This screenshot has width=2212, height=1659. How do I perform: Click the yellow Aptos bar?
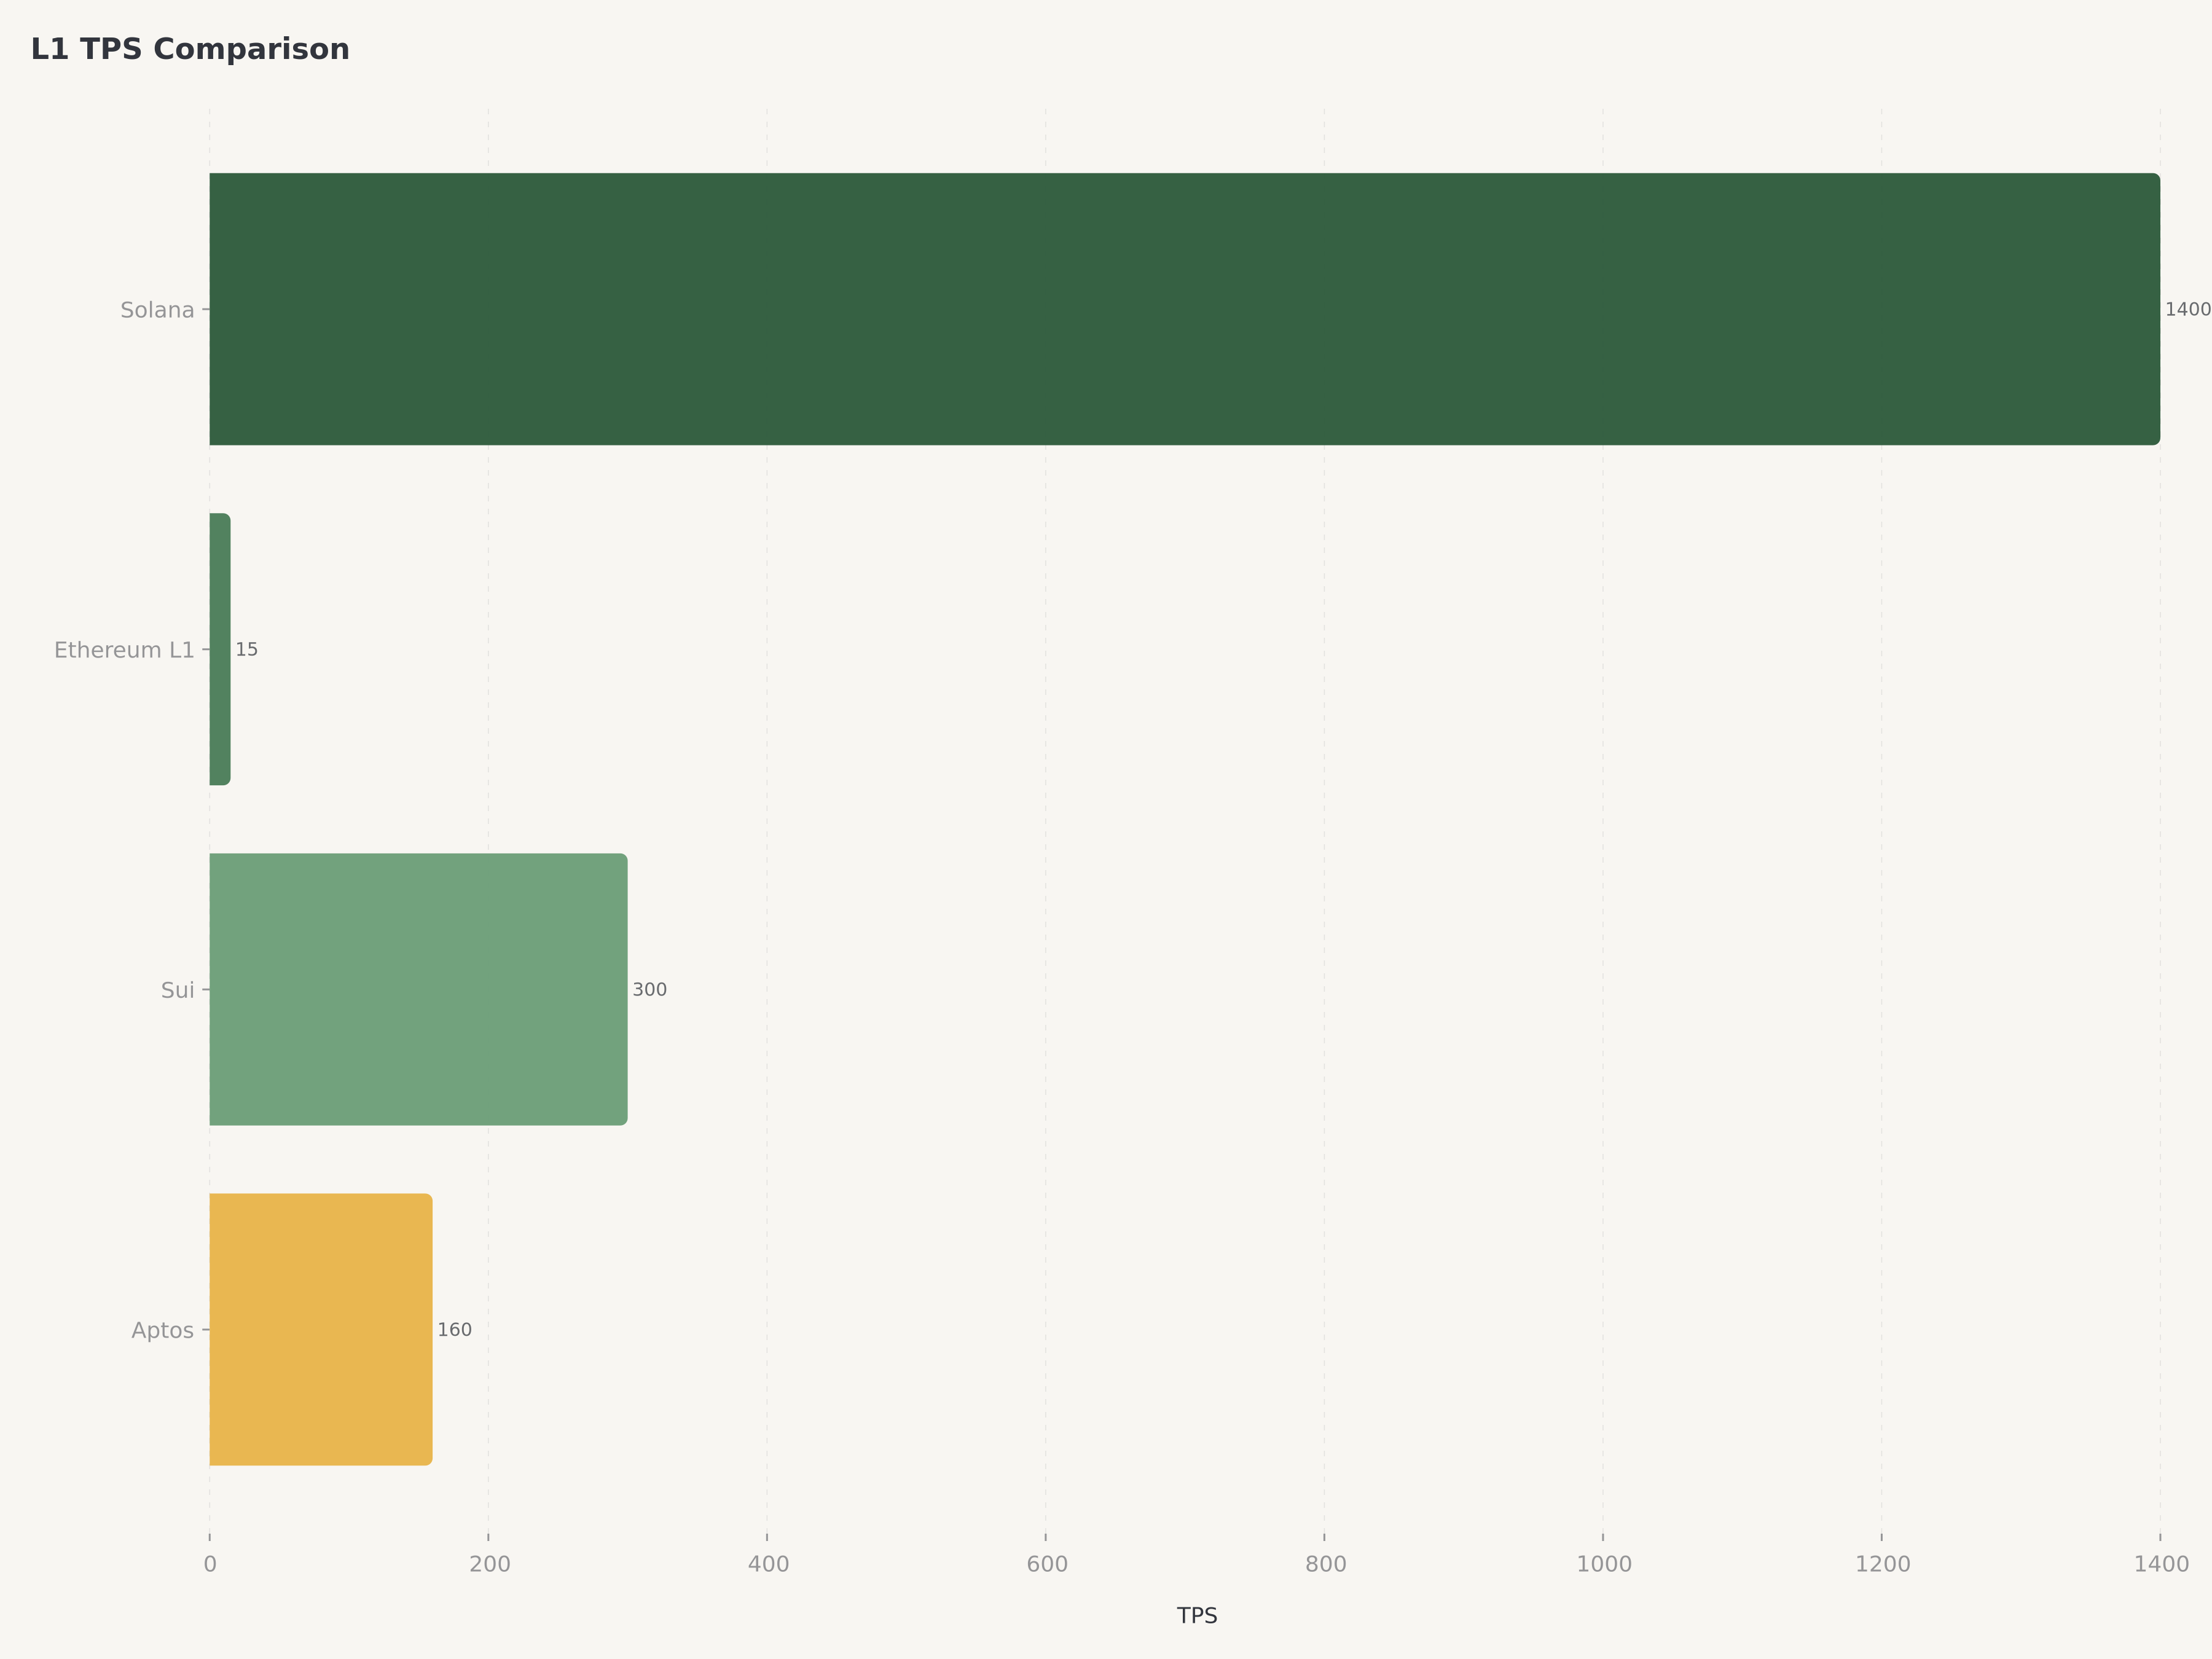[x=321, y=1329]
